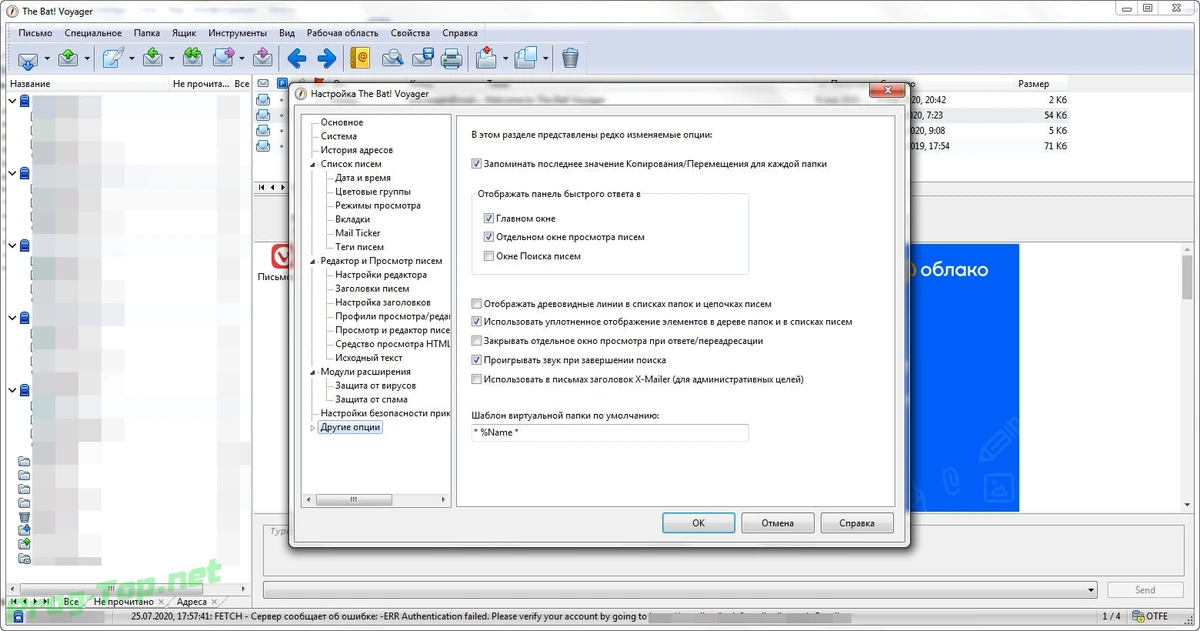Click the 71 Кб message row size
The width and height of the screenshot is (1200, 631).
[1053, 146]
